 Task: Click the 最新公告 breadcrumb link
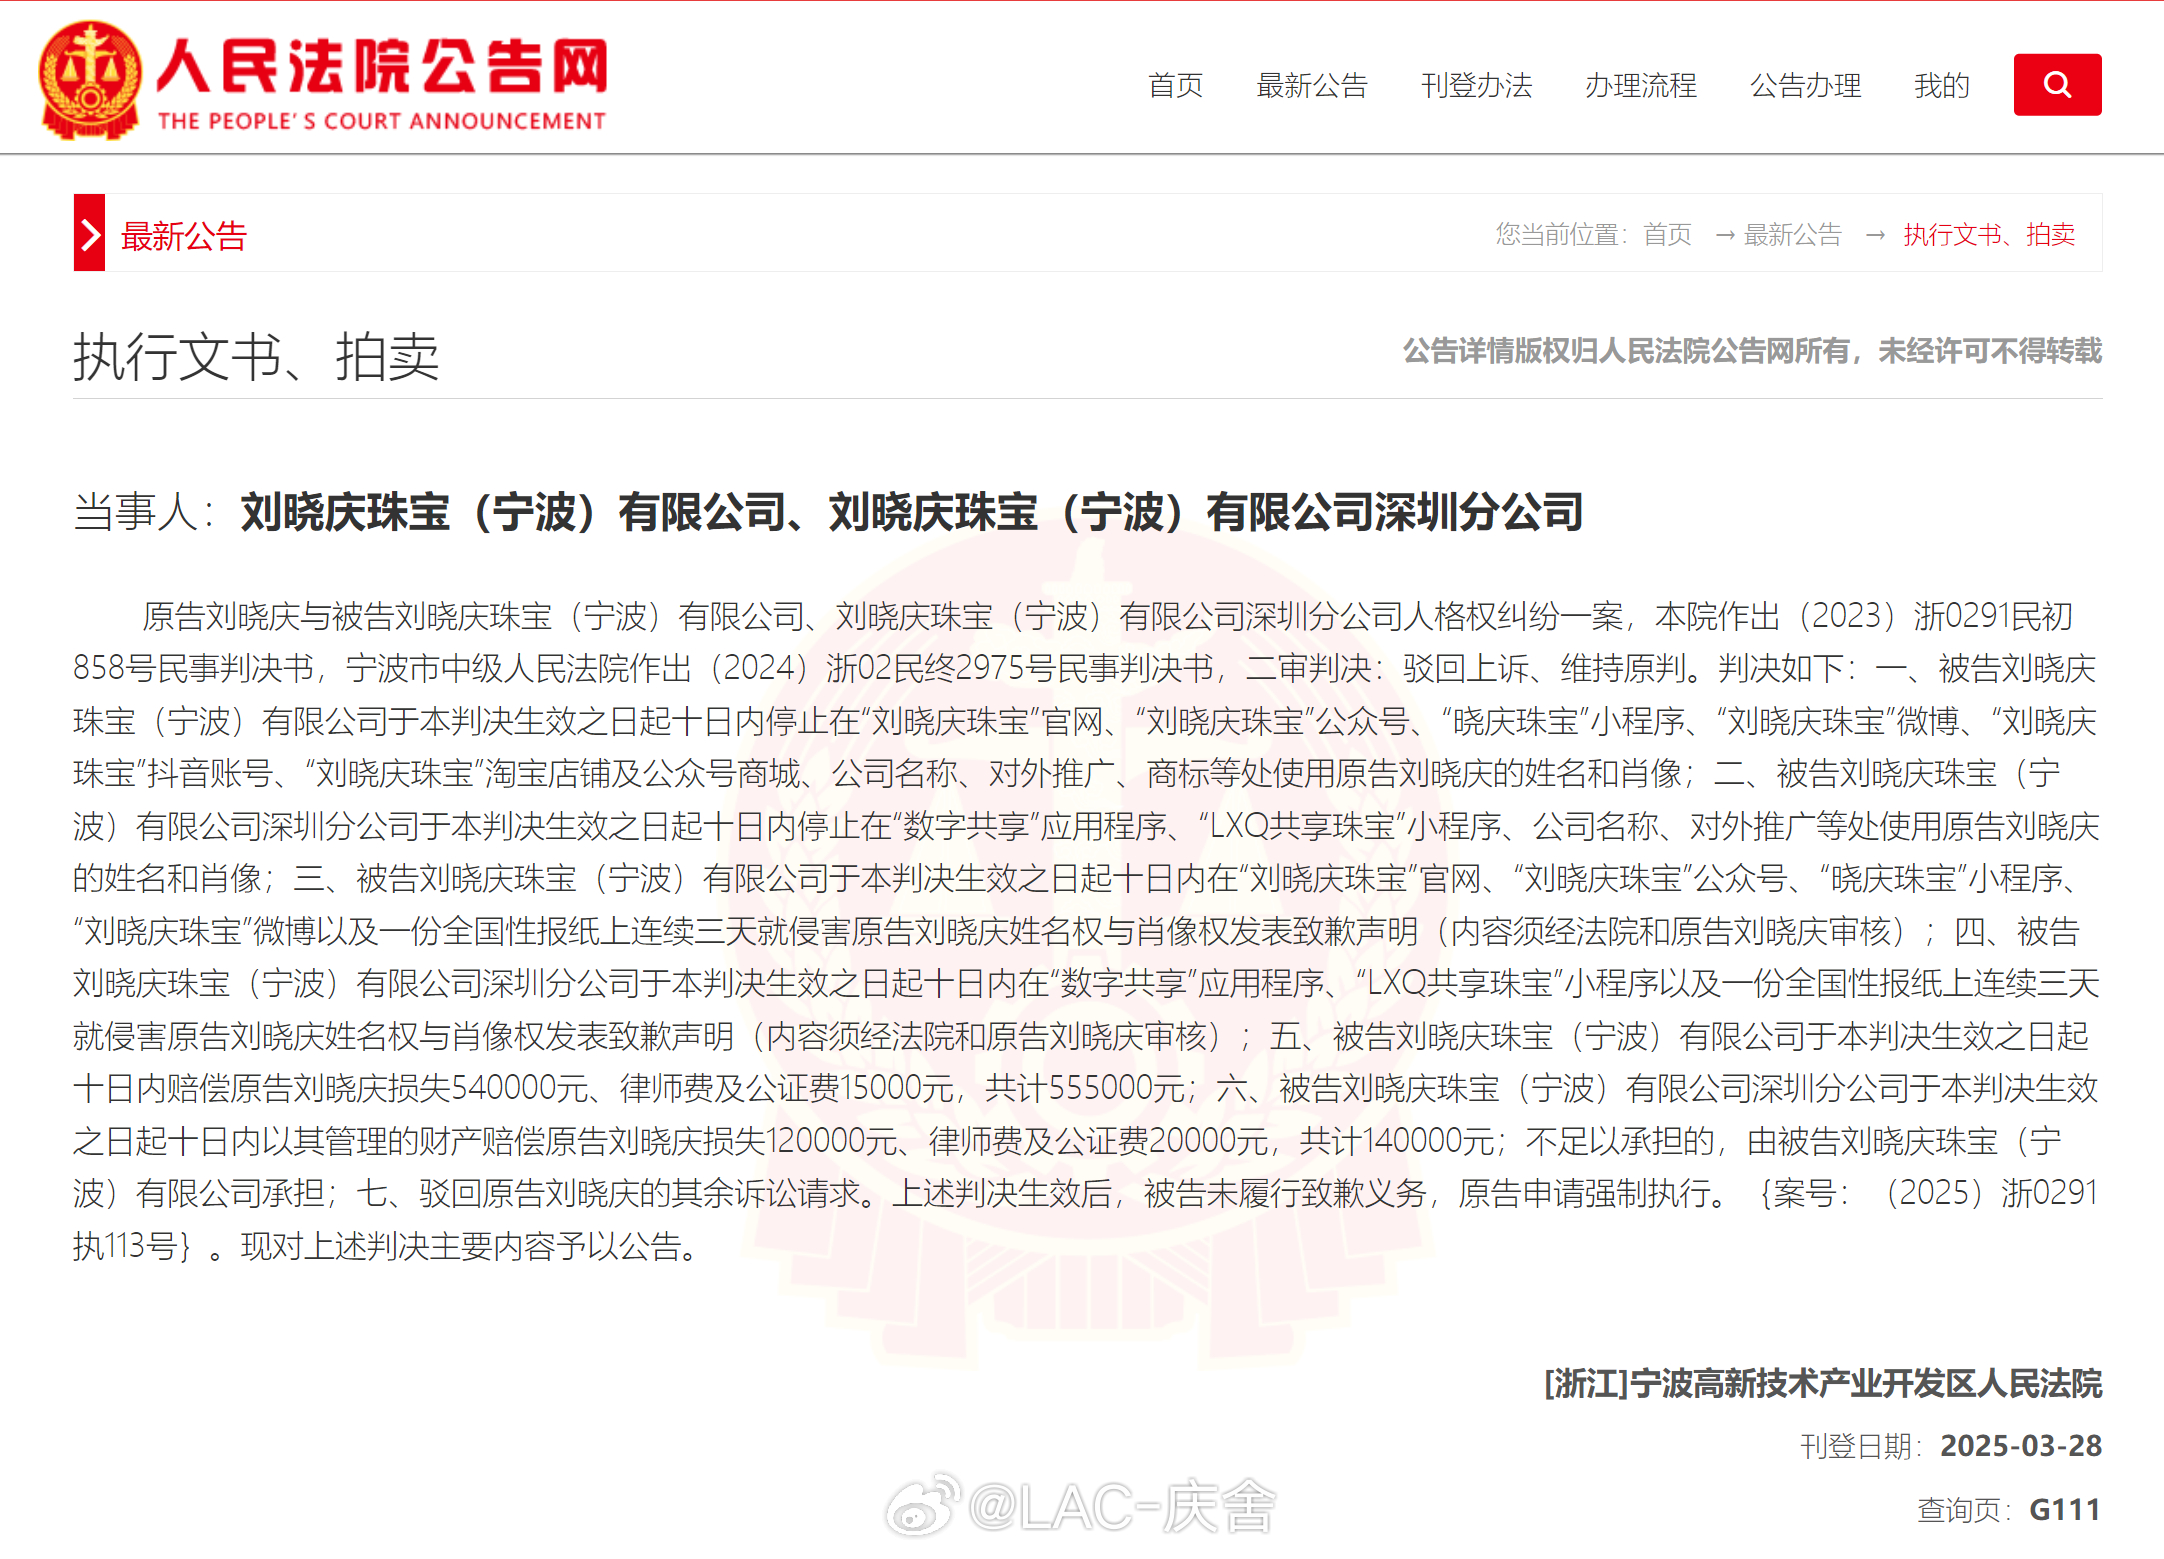coord(1792,235)
